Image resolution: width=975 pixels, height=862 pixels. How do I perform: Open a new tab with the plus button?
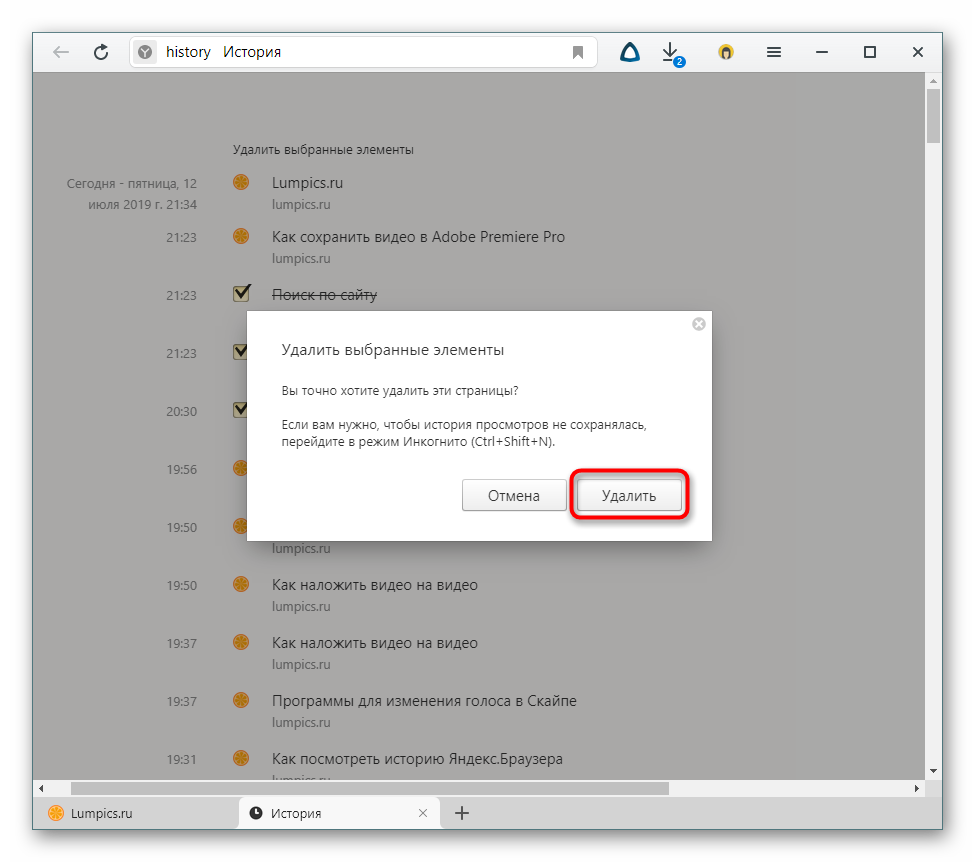462,813
